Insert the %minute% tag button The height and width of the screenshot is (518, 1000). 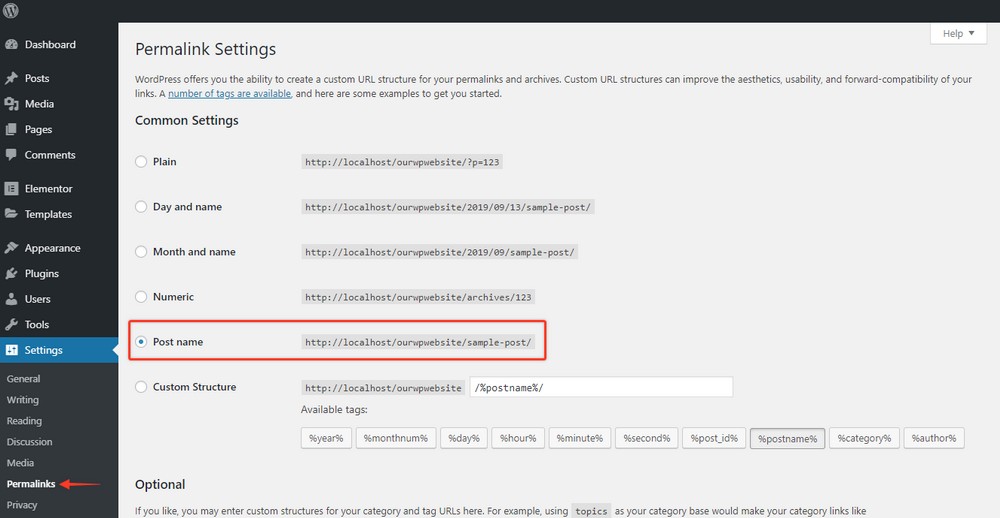[x=580, y=438]
